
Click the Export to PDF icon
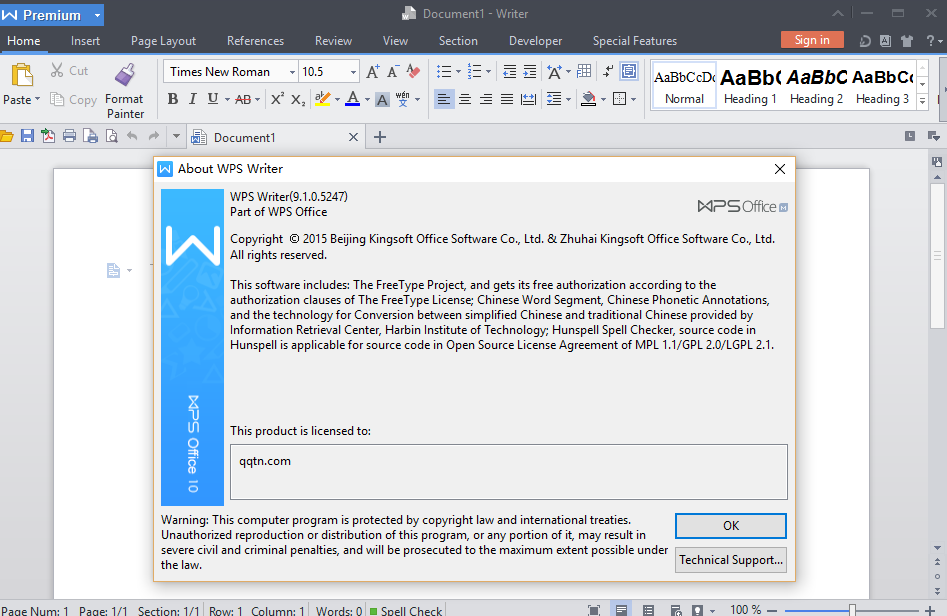click(x=48, y=137)
